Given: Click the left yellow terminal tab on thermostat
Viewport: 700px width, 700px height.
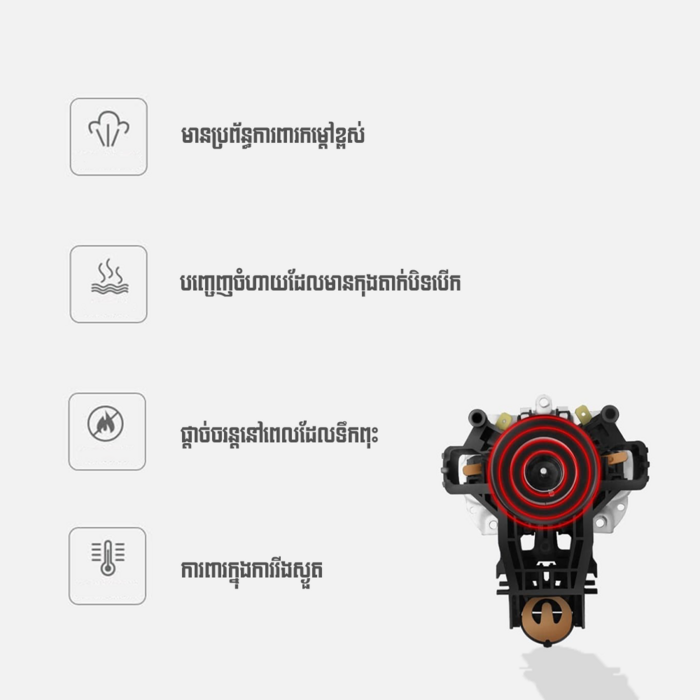Looking at the screenshot, I should click(504, 420).
